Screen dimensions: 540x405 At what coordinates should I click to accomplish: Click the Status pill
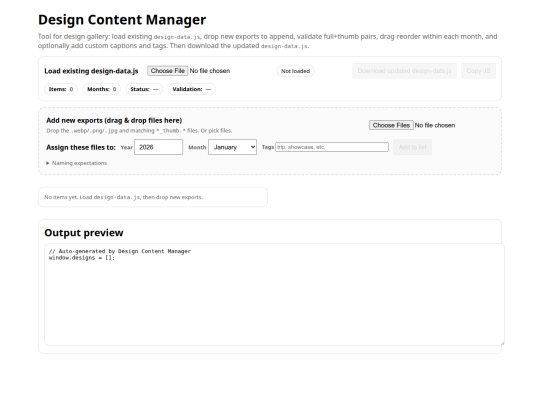[144, 89]
